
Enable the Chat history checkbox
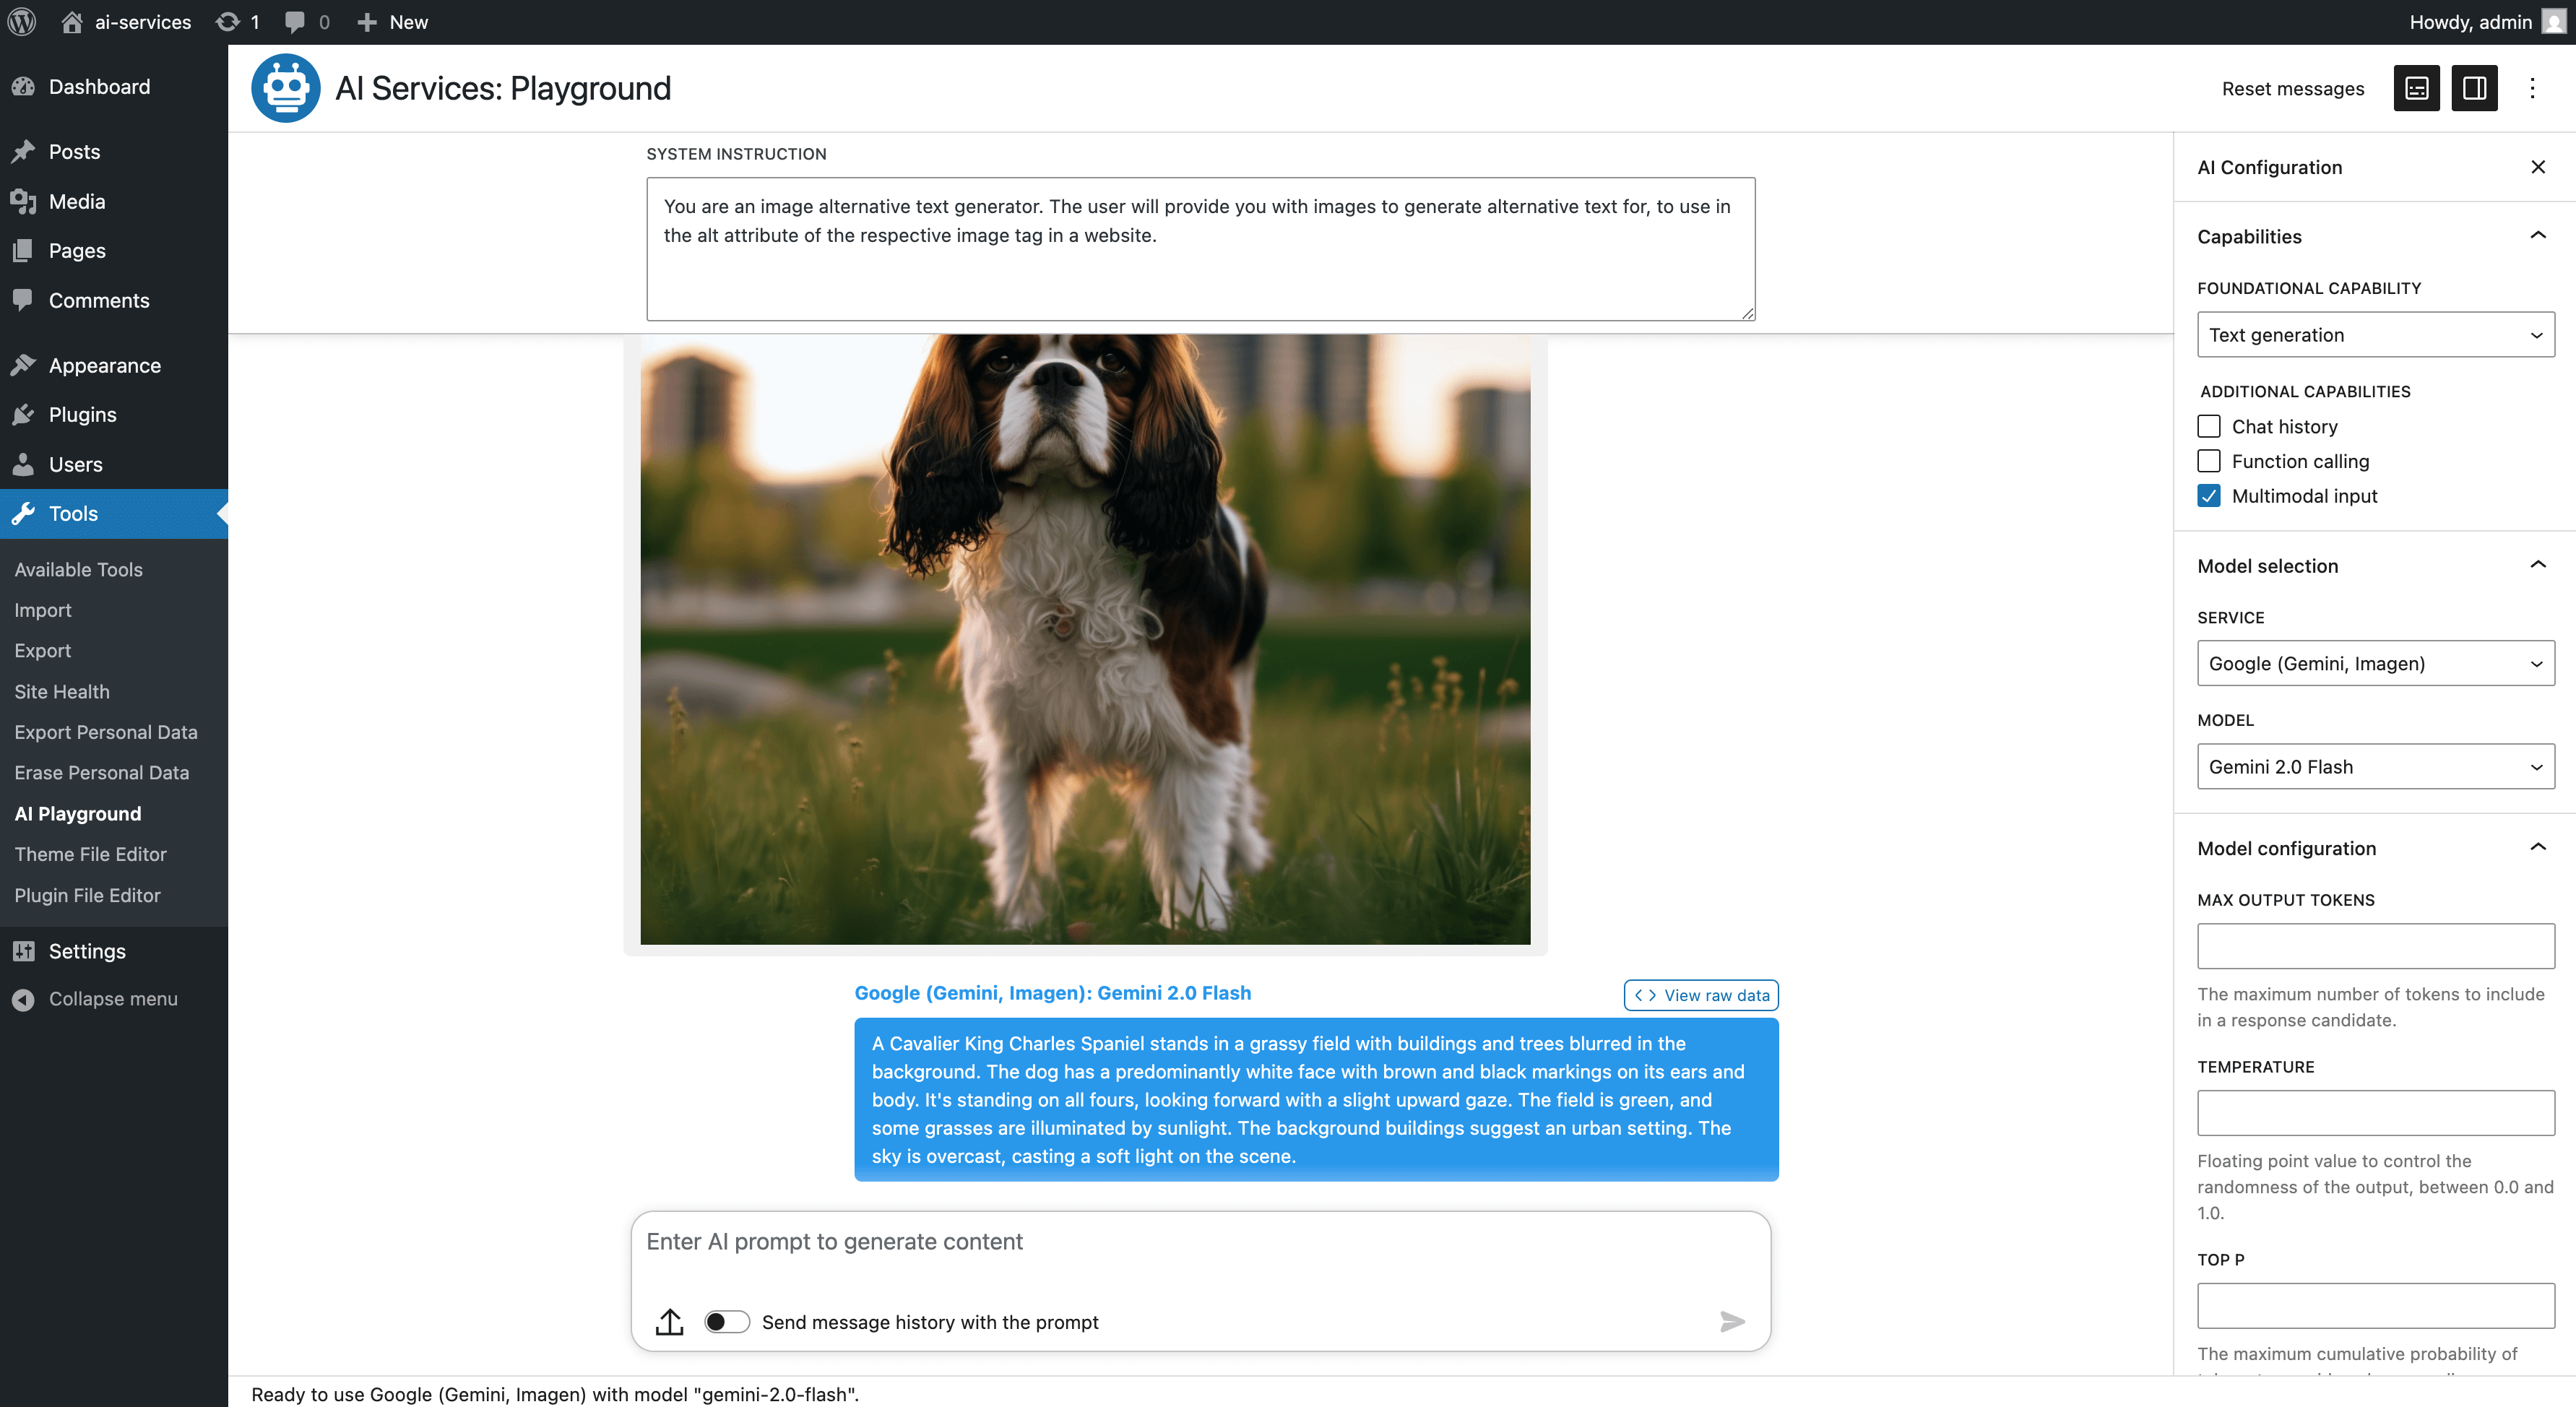2208,427
